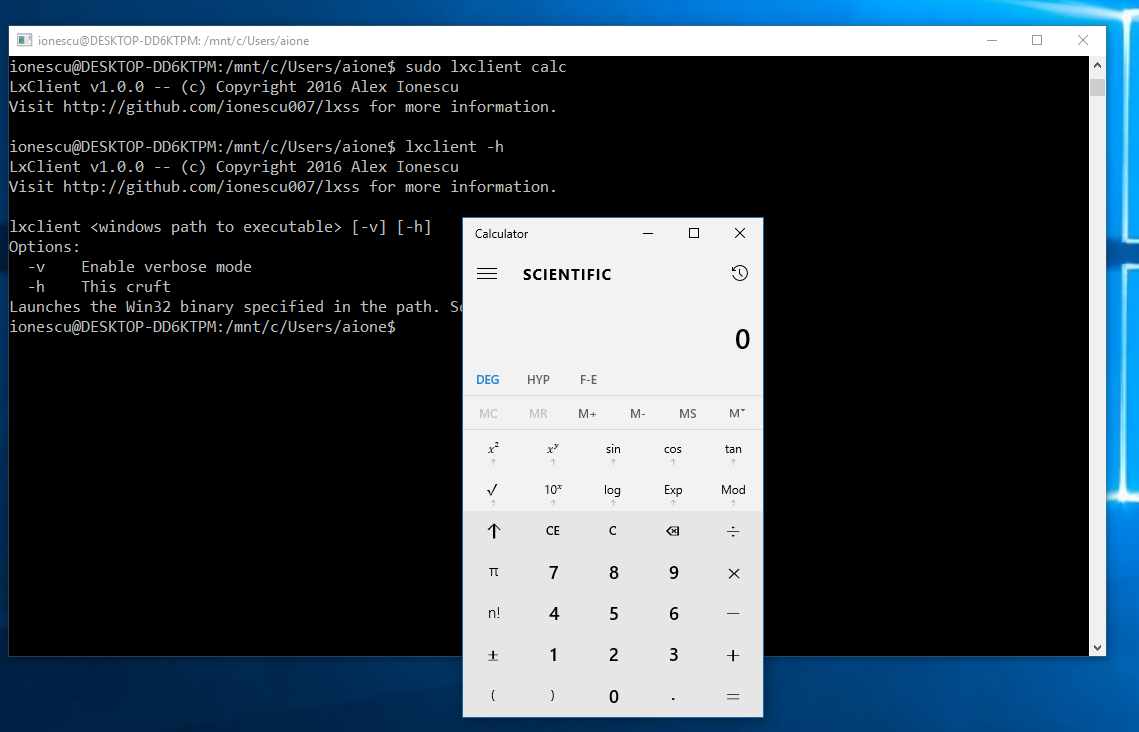1139x732 pixels.
Task: Toggle HYP hyperbolic functions
Action: pos(538,380)
